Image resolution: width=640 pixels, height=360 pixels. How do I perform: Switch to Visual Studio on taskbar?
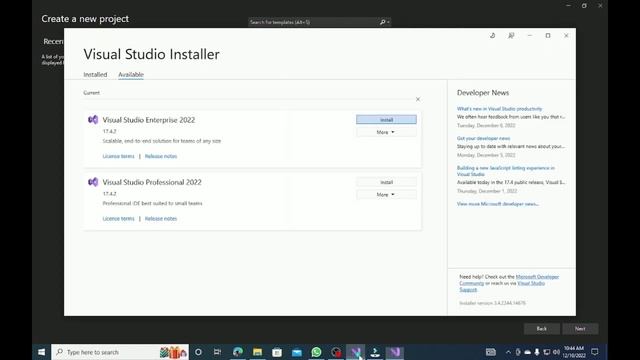356,352
